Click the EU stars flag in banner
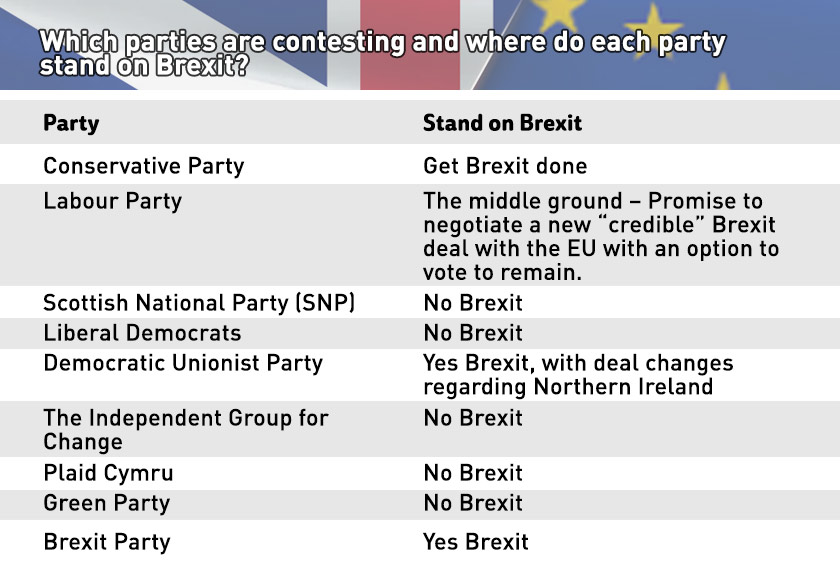The image size is (840, 570). click(664, 44)
